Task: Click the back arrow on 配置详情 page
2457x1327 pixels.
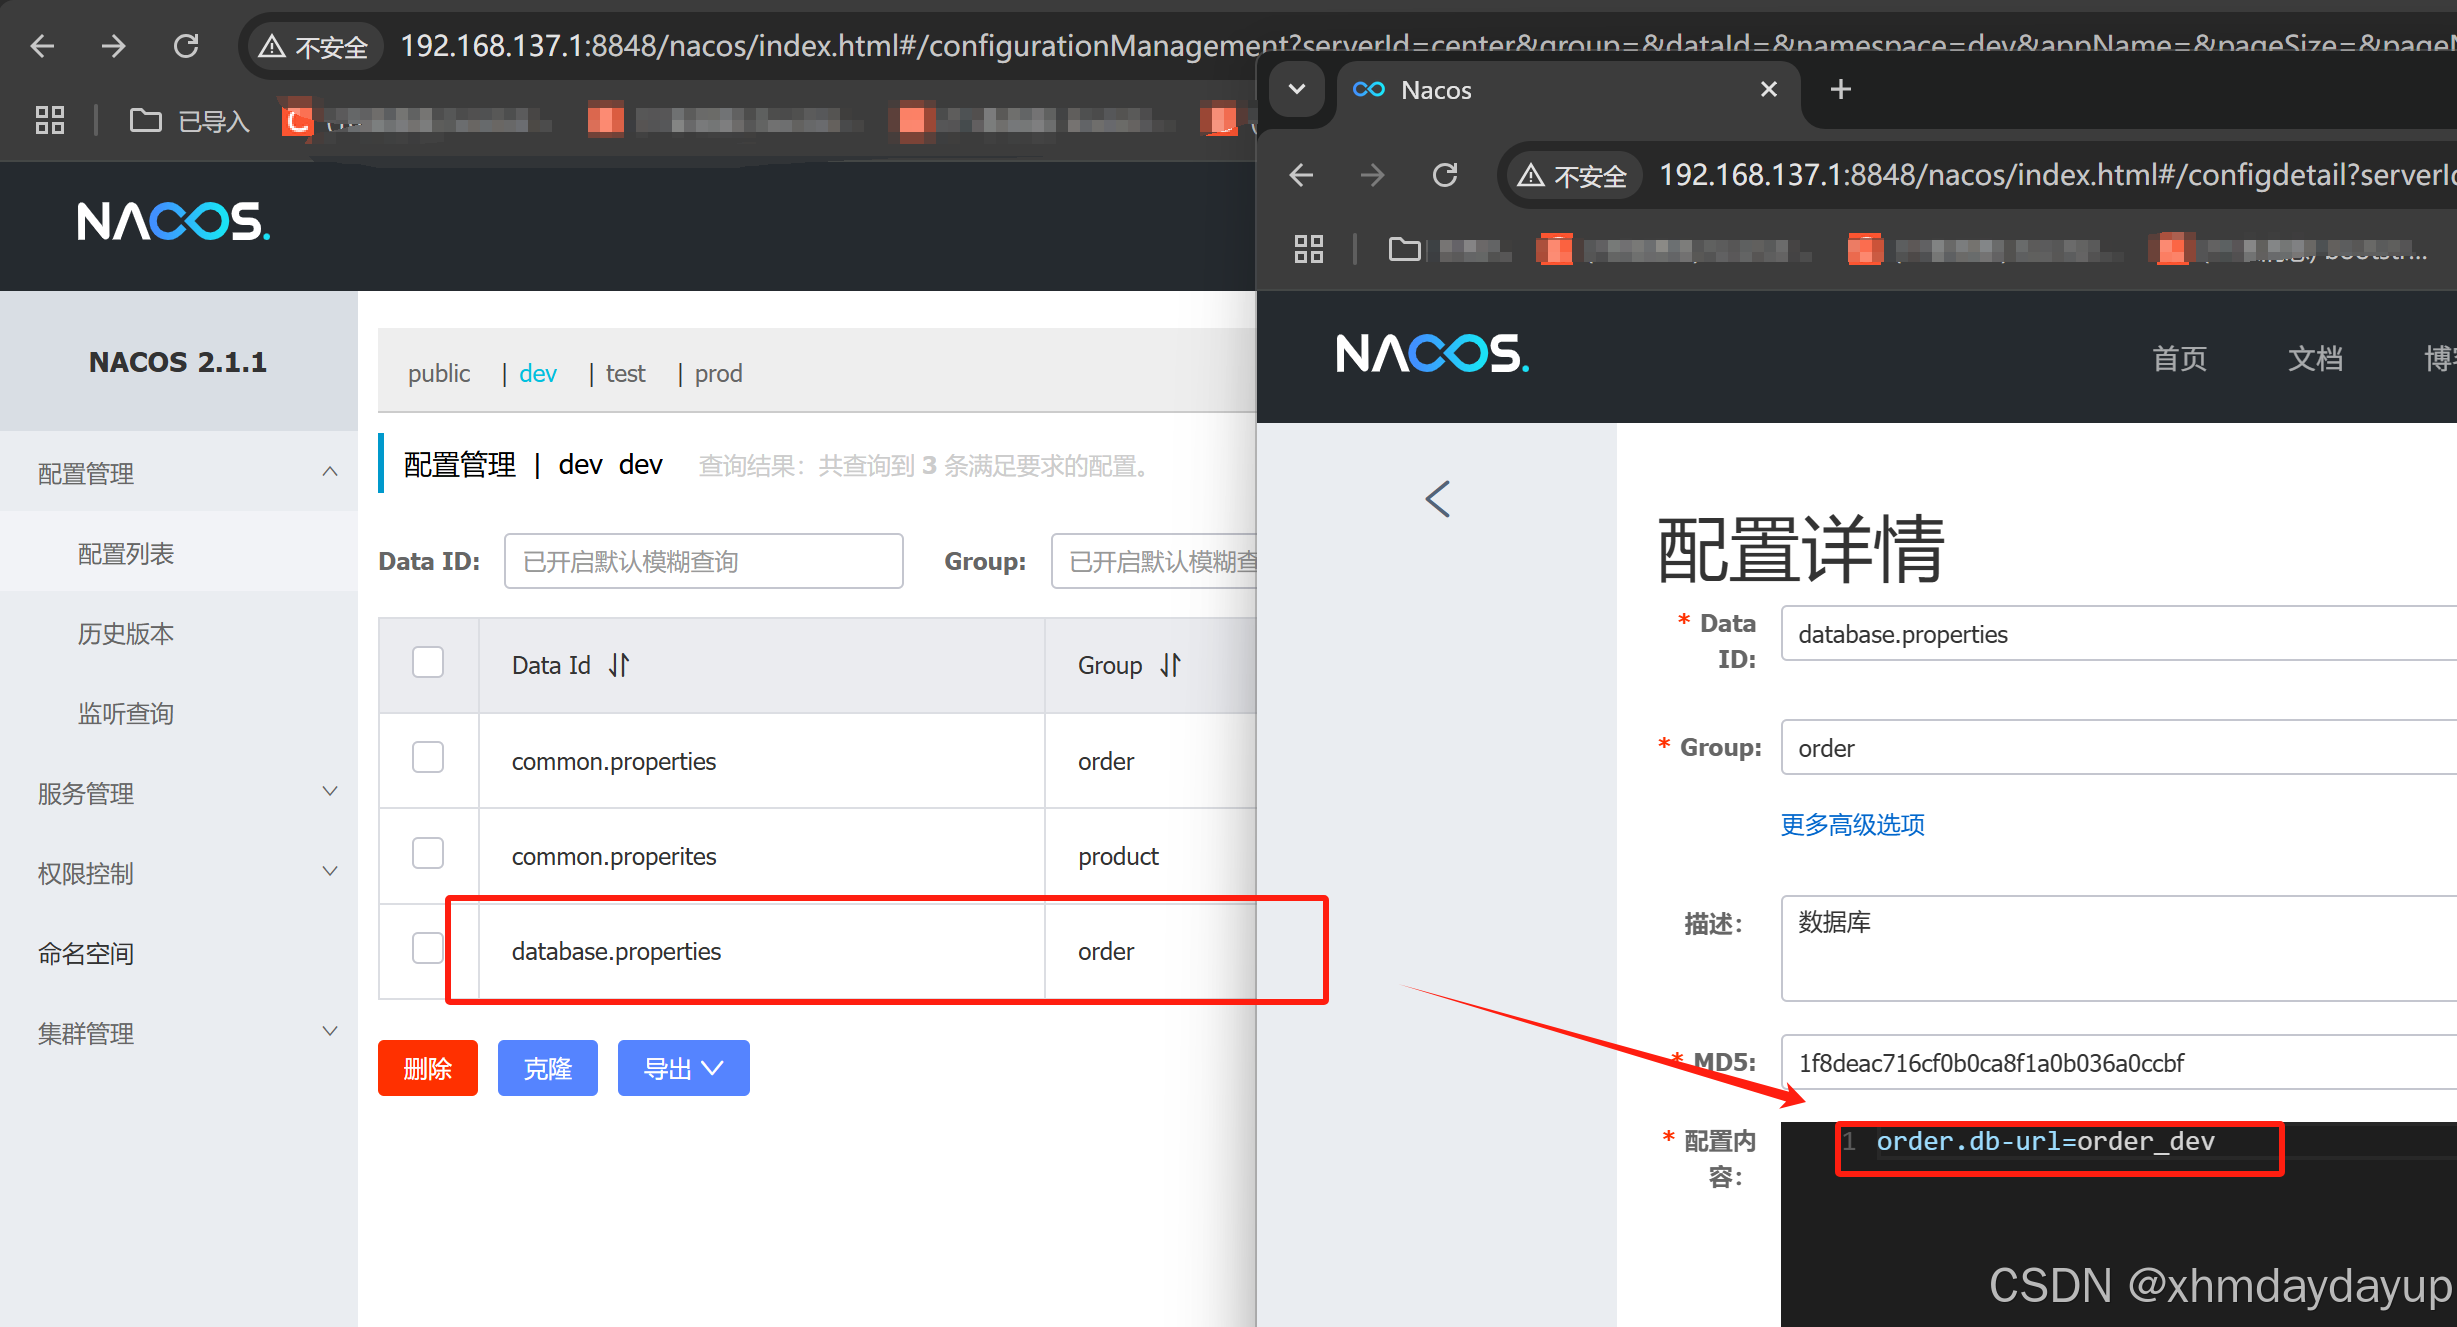Action: (x=1437, y=499)
